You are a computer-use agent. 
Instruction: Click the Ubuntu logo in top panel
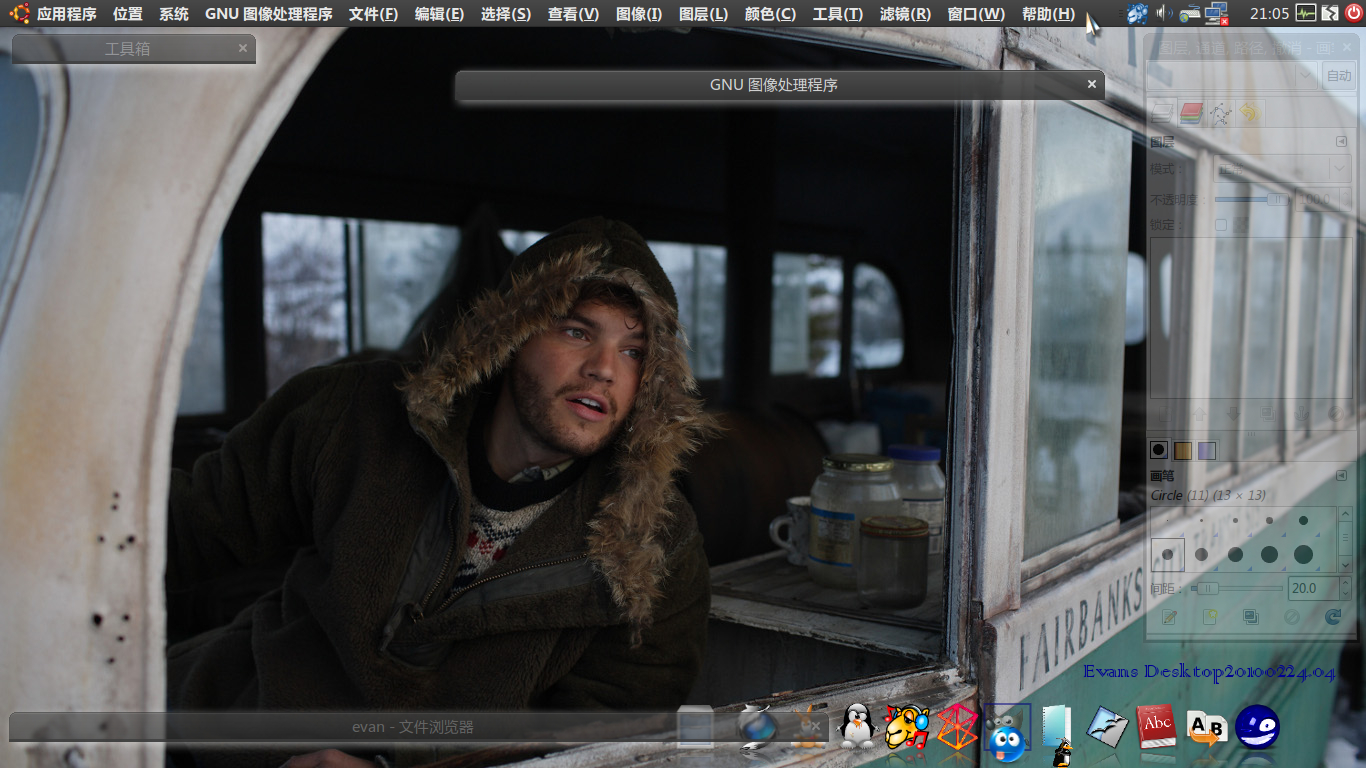point(20,14)
